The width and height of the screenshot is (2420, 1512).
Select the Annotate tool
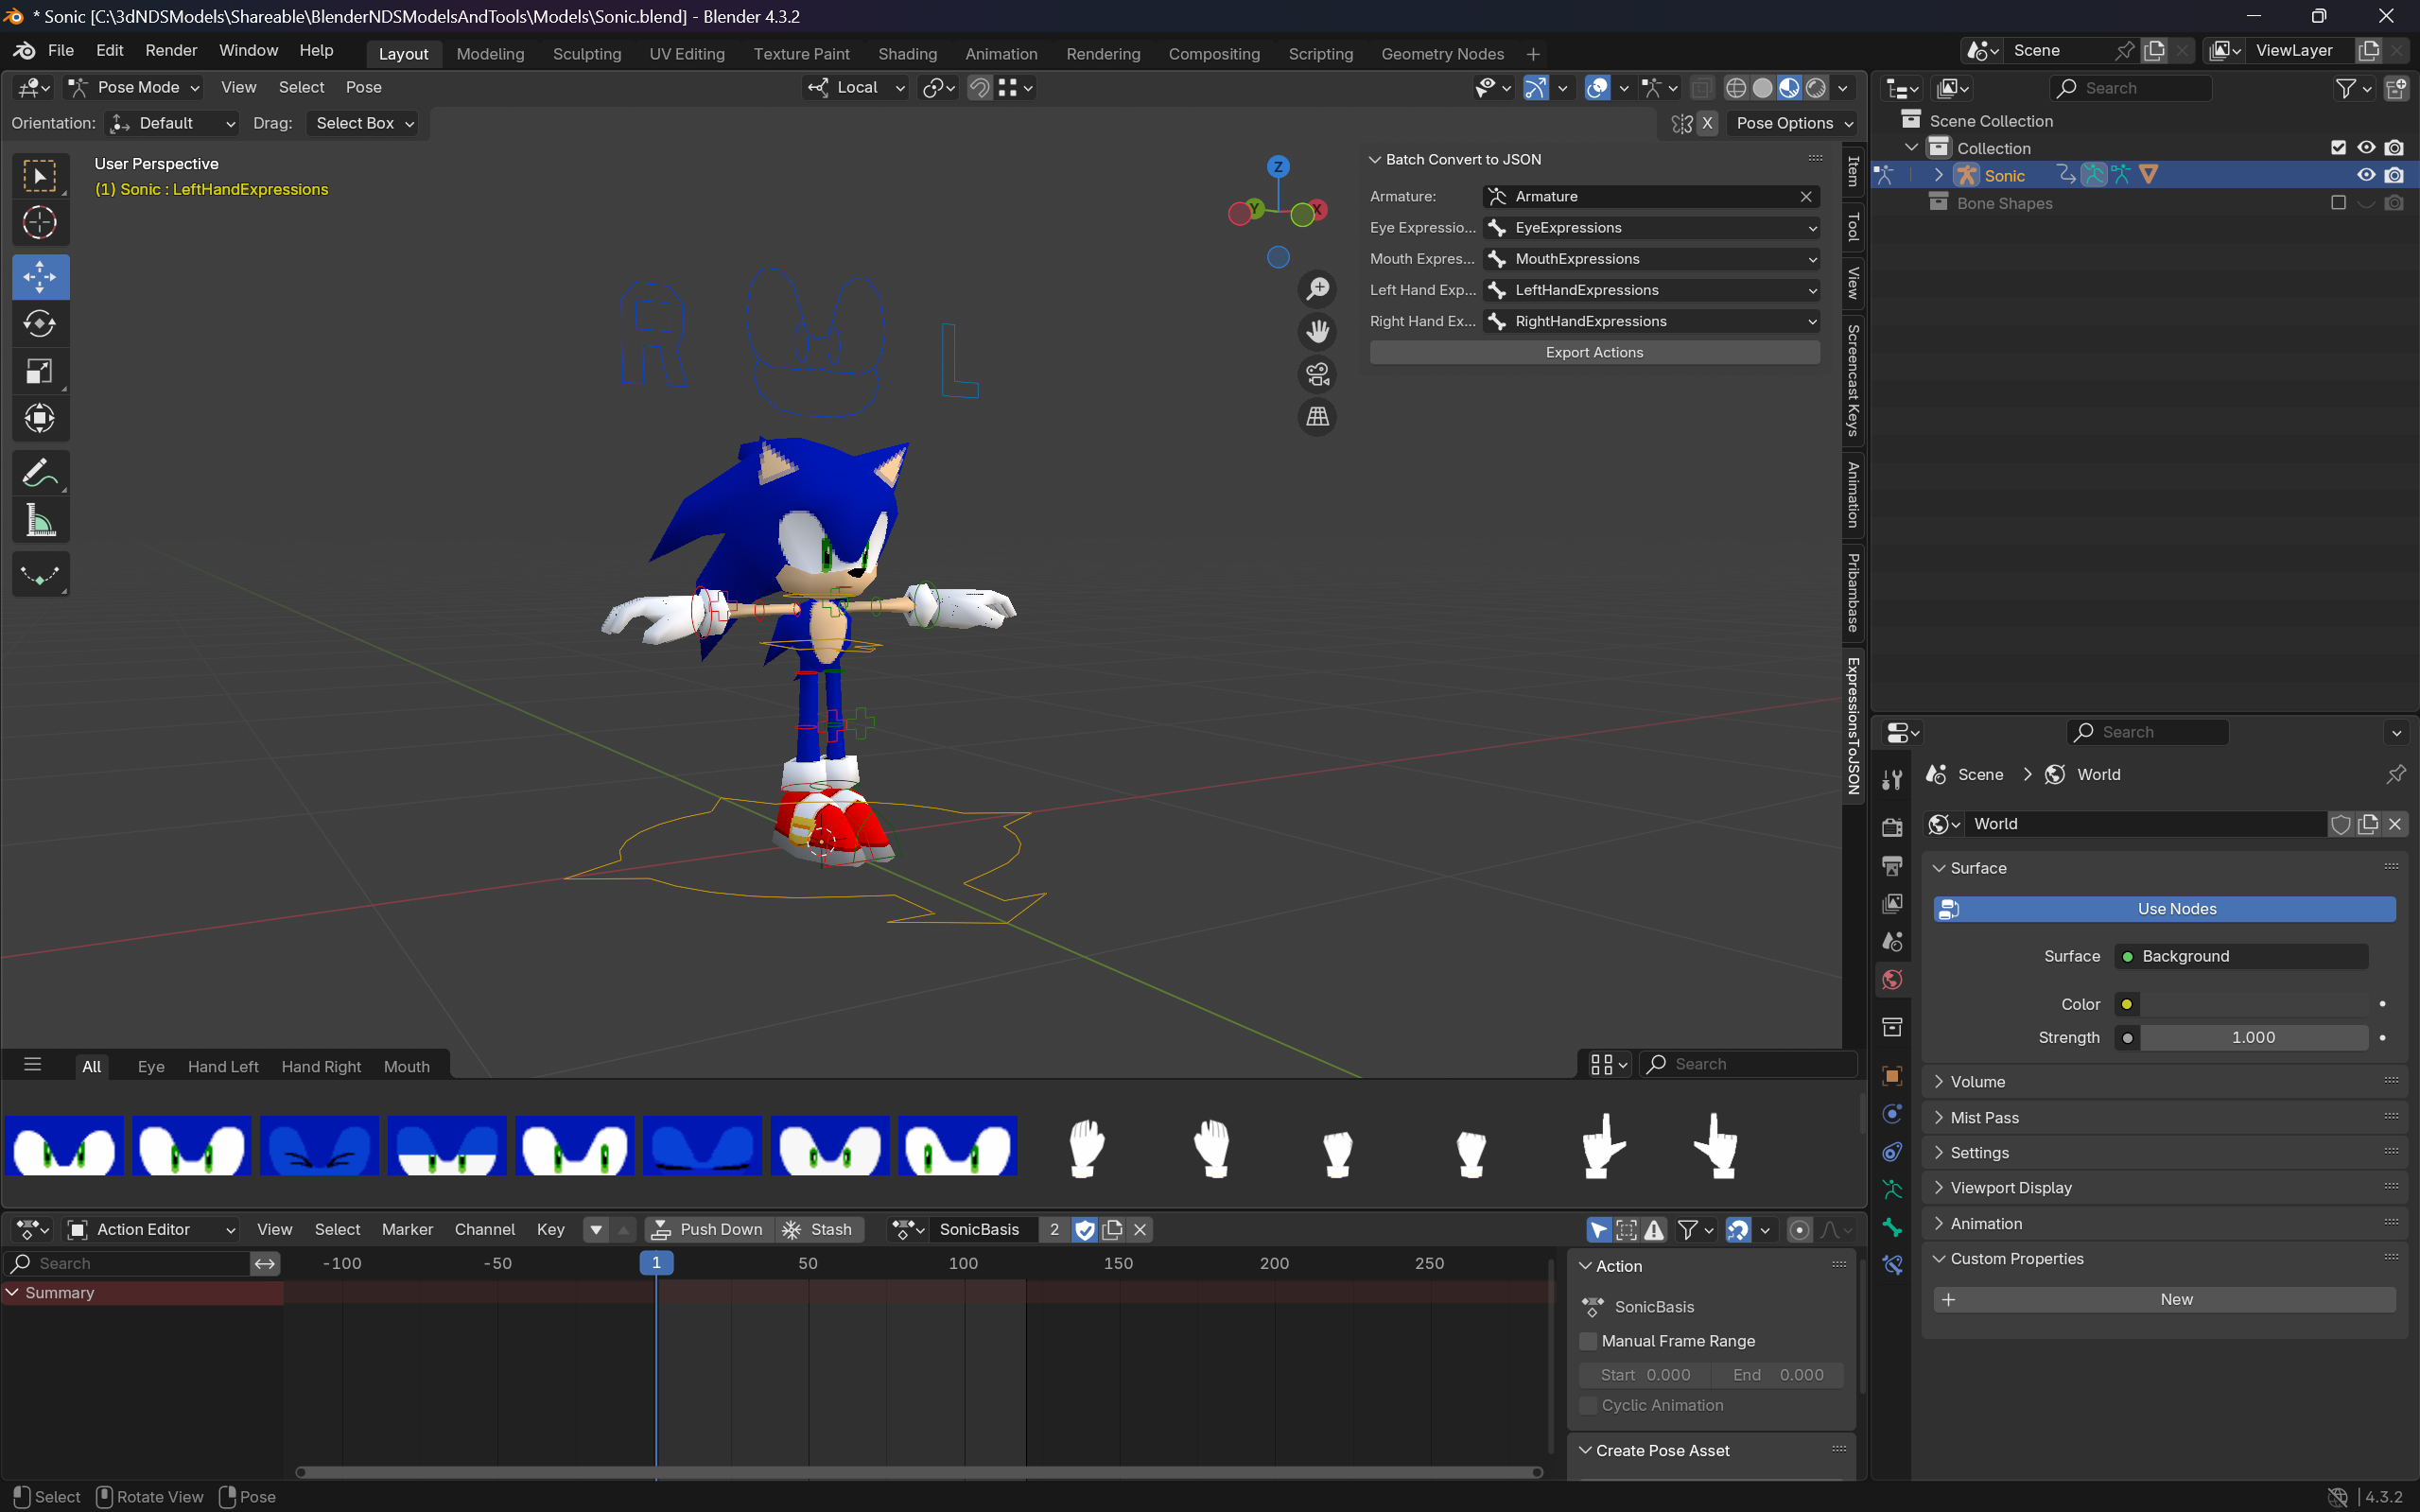click(x=40, y=473)
